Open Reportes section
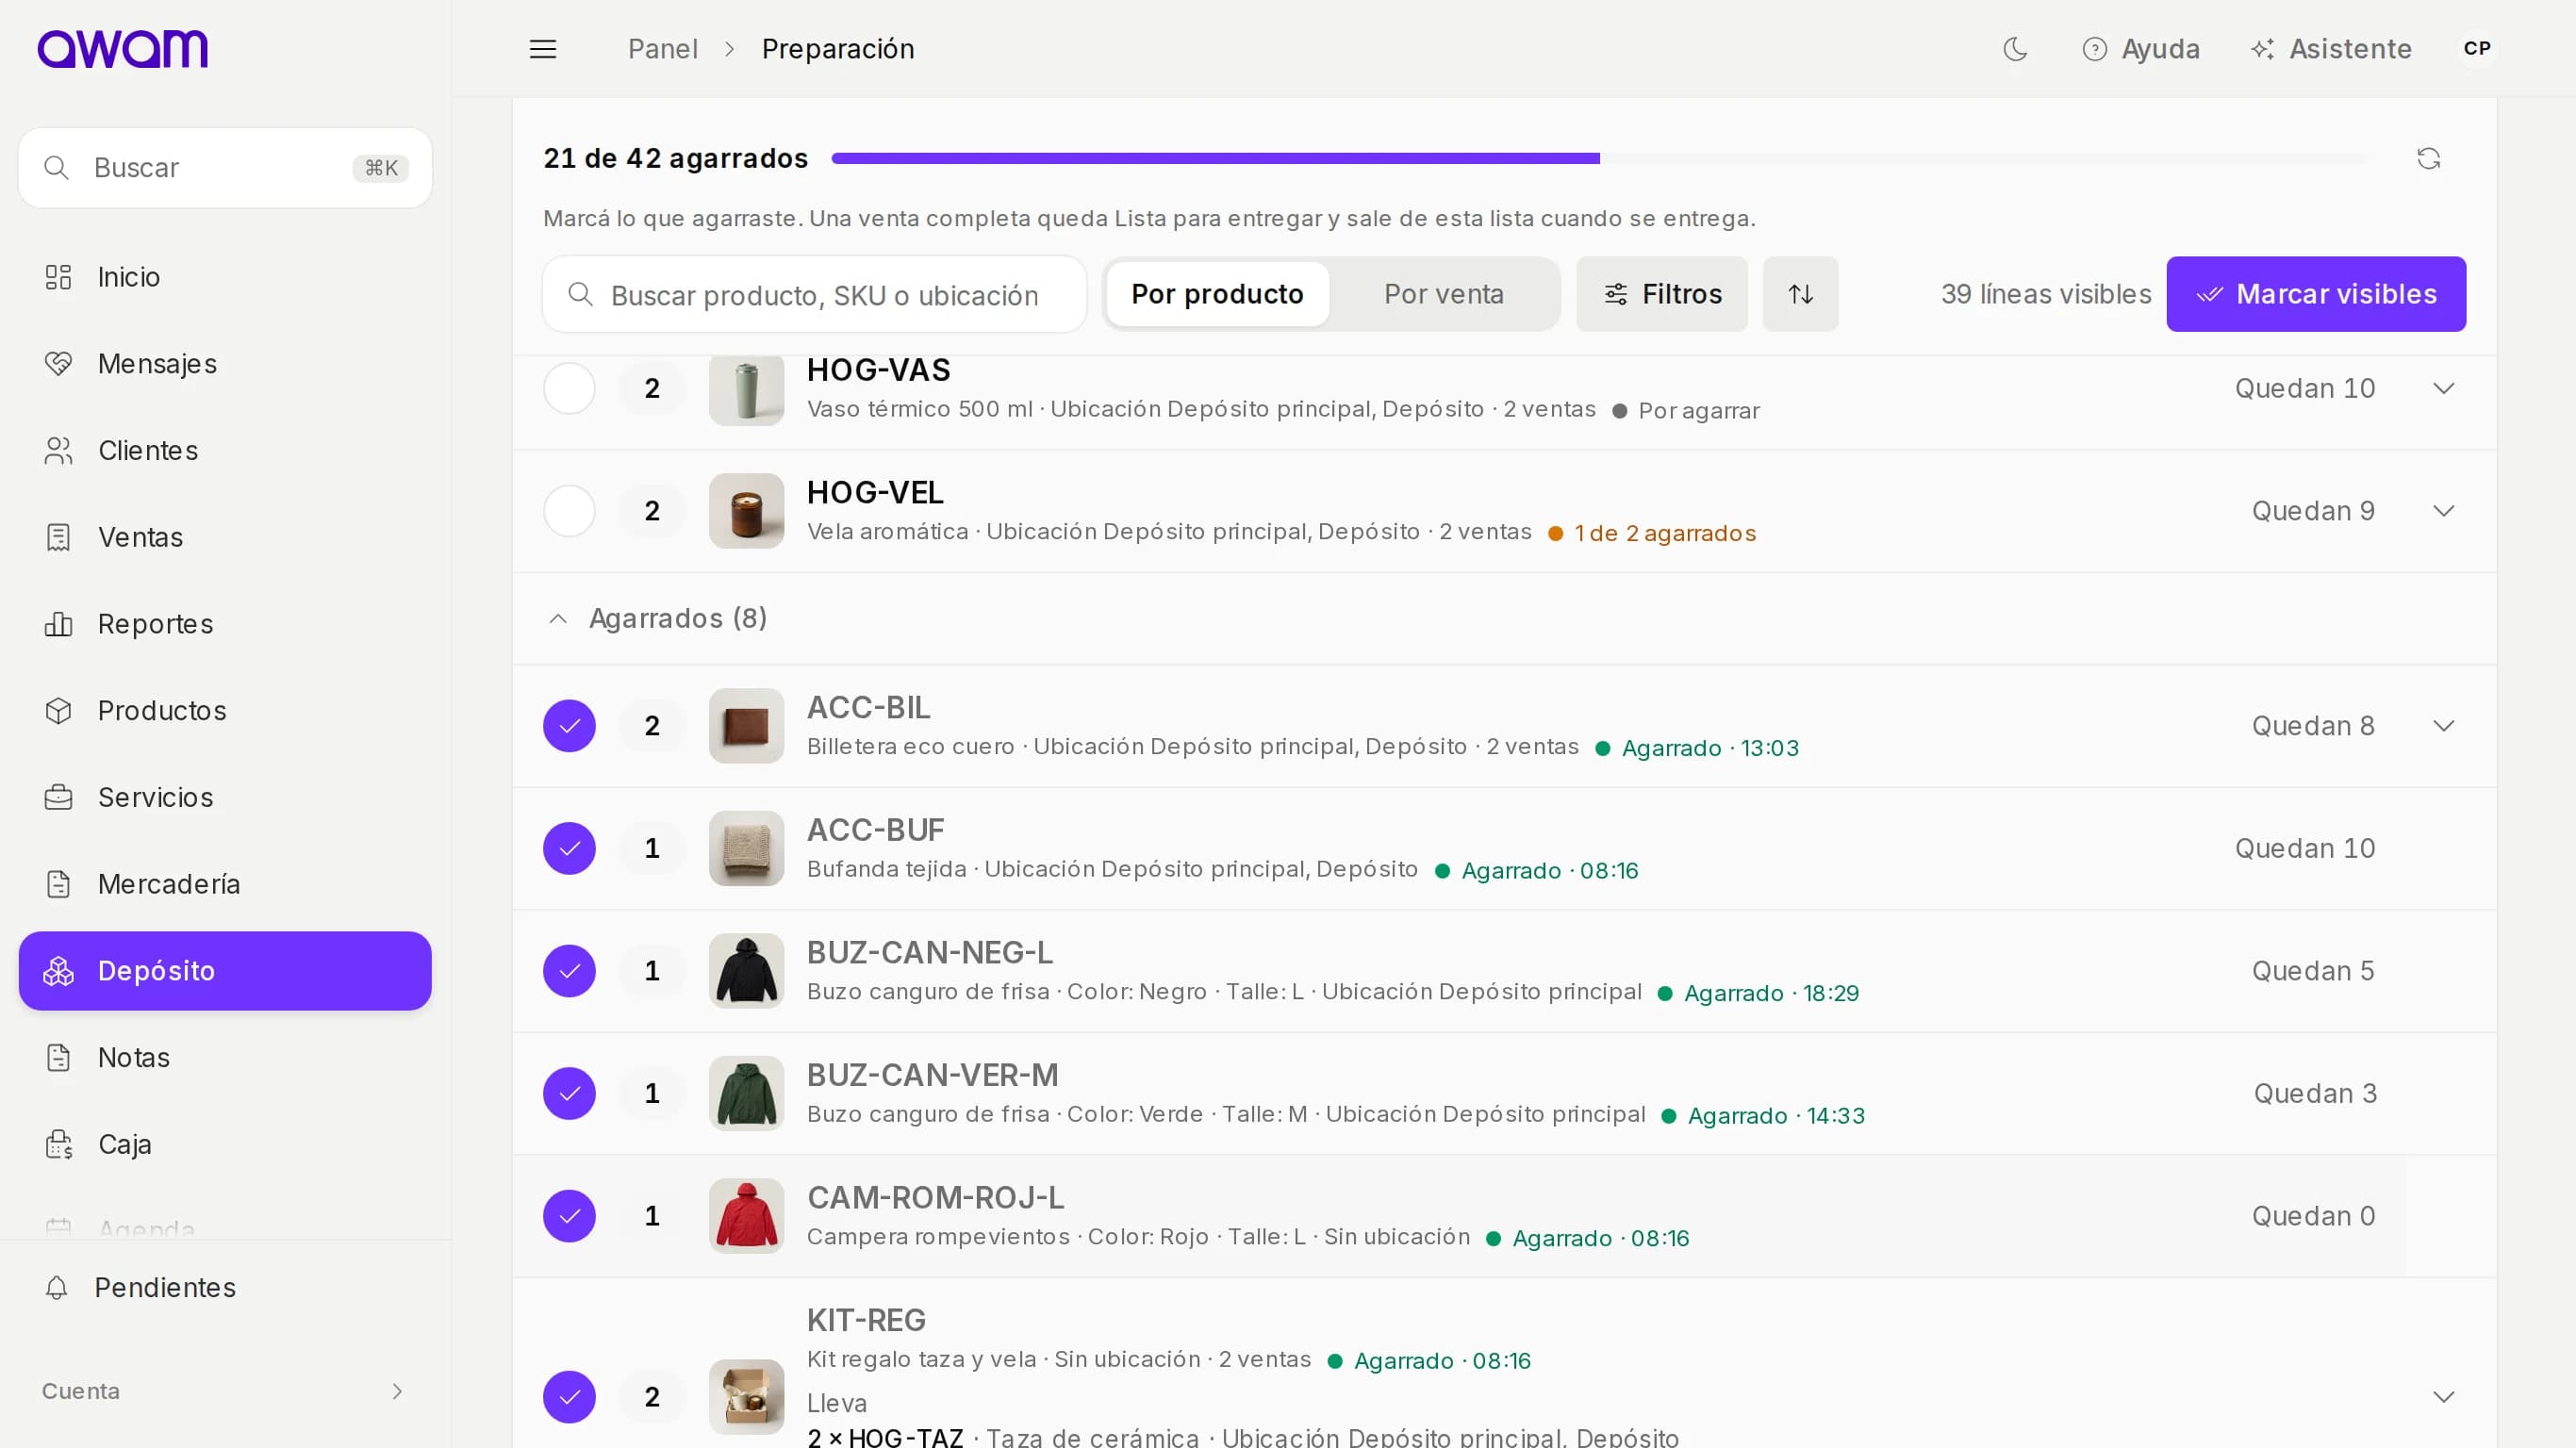Screen dimensions: 2576x1448 click(x=225, y=624)
